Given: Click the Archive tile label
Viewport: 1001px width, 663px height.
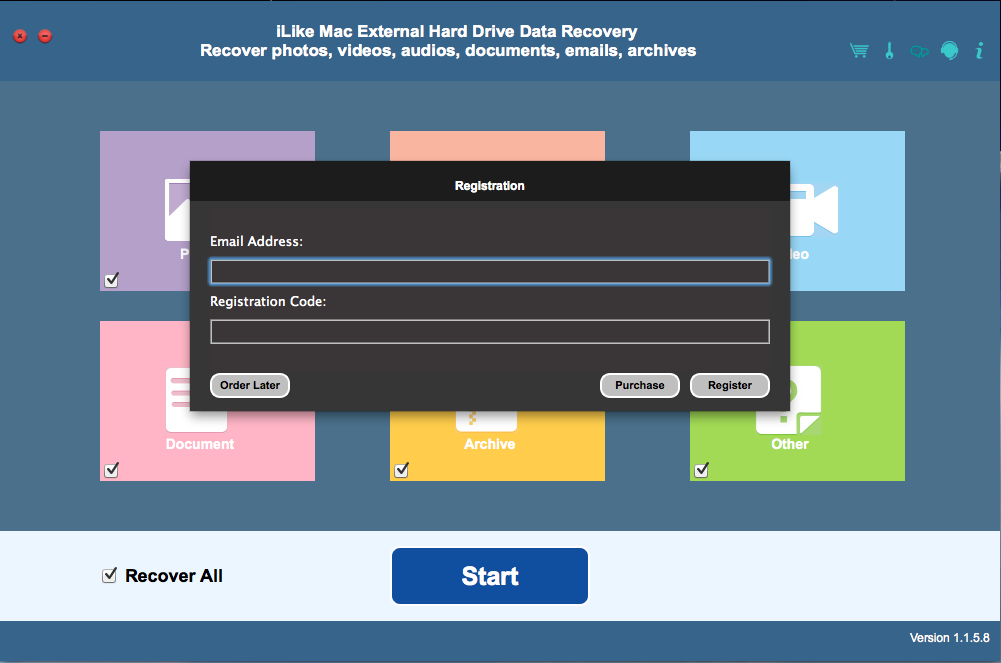Looking at the screenshot, I should (x=489, y=444).
